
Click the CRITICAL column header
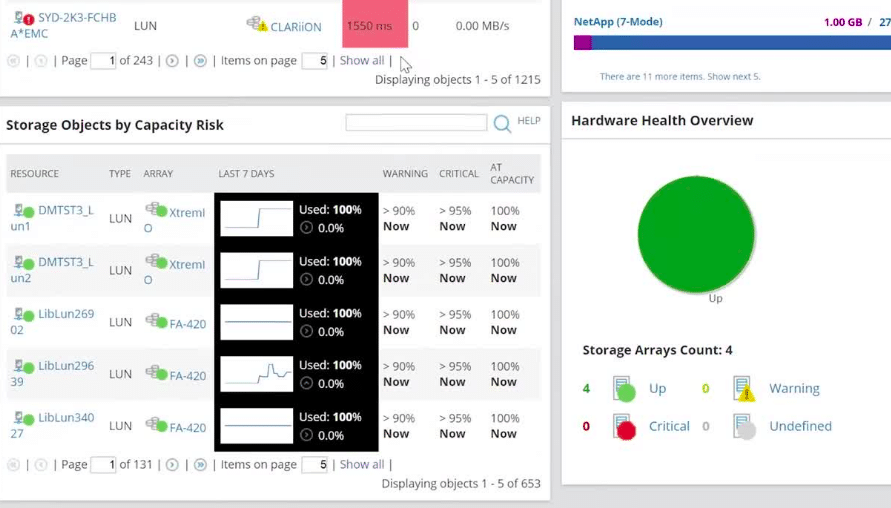pyautogui.click(x=459, y=173)
